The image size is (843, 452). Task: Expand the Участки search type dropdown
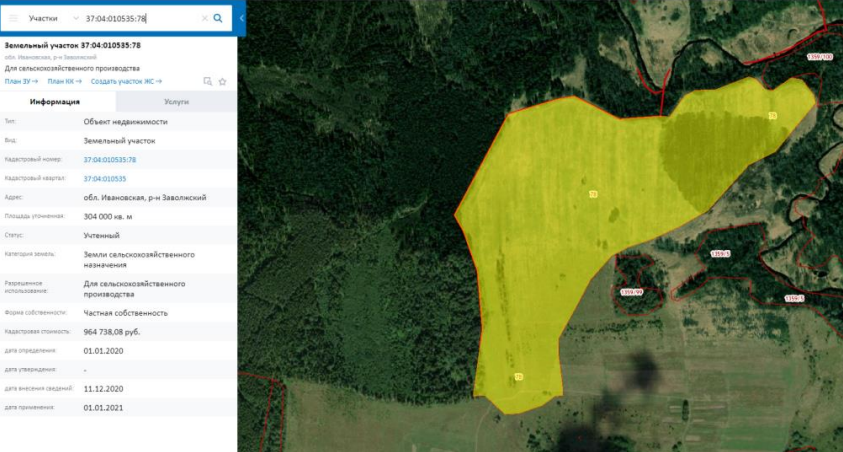point(53,18)
